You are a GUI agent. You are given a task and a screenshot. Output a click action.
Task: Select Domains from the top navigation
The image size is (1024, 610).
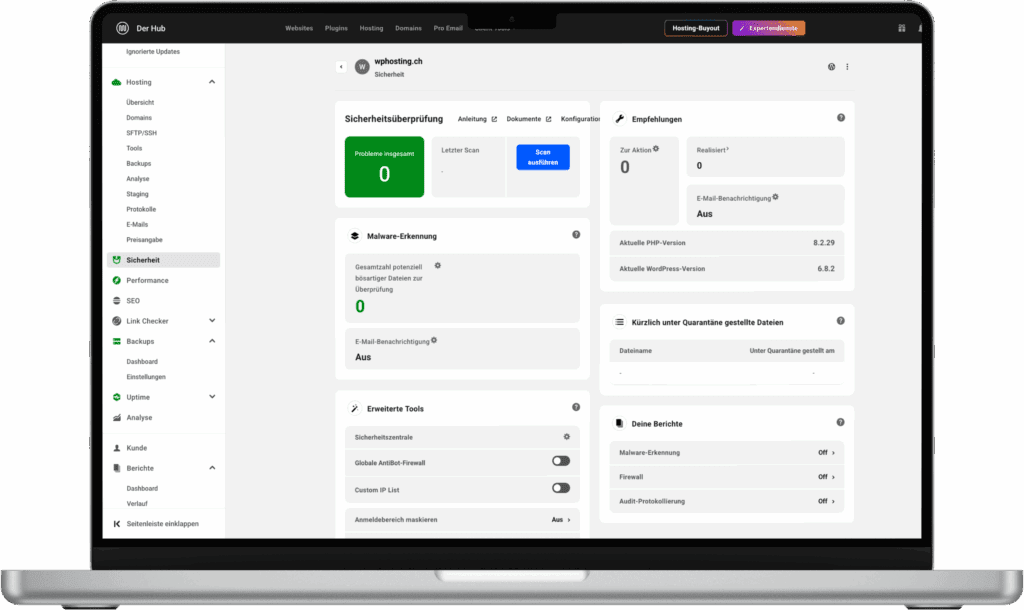point(408,28)
